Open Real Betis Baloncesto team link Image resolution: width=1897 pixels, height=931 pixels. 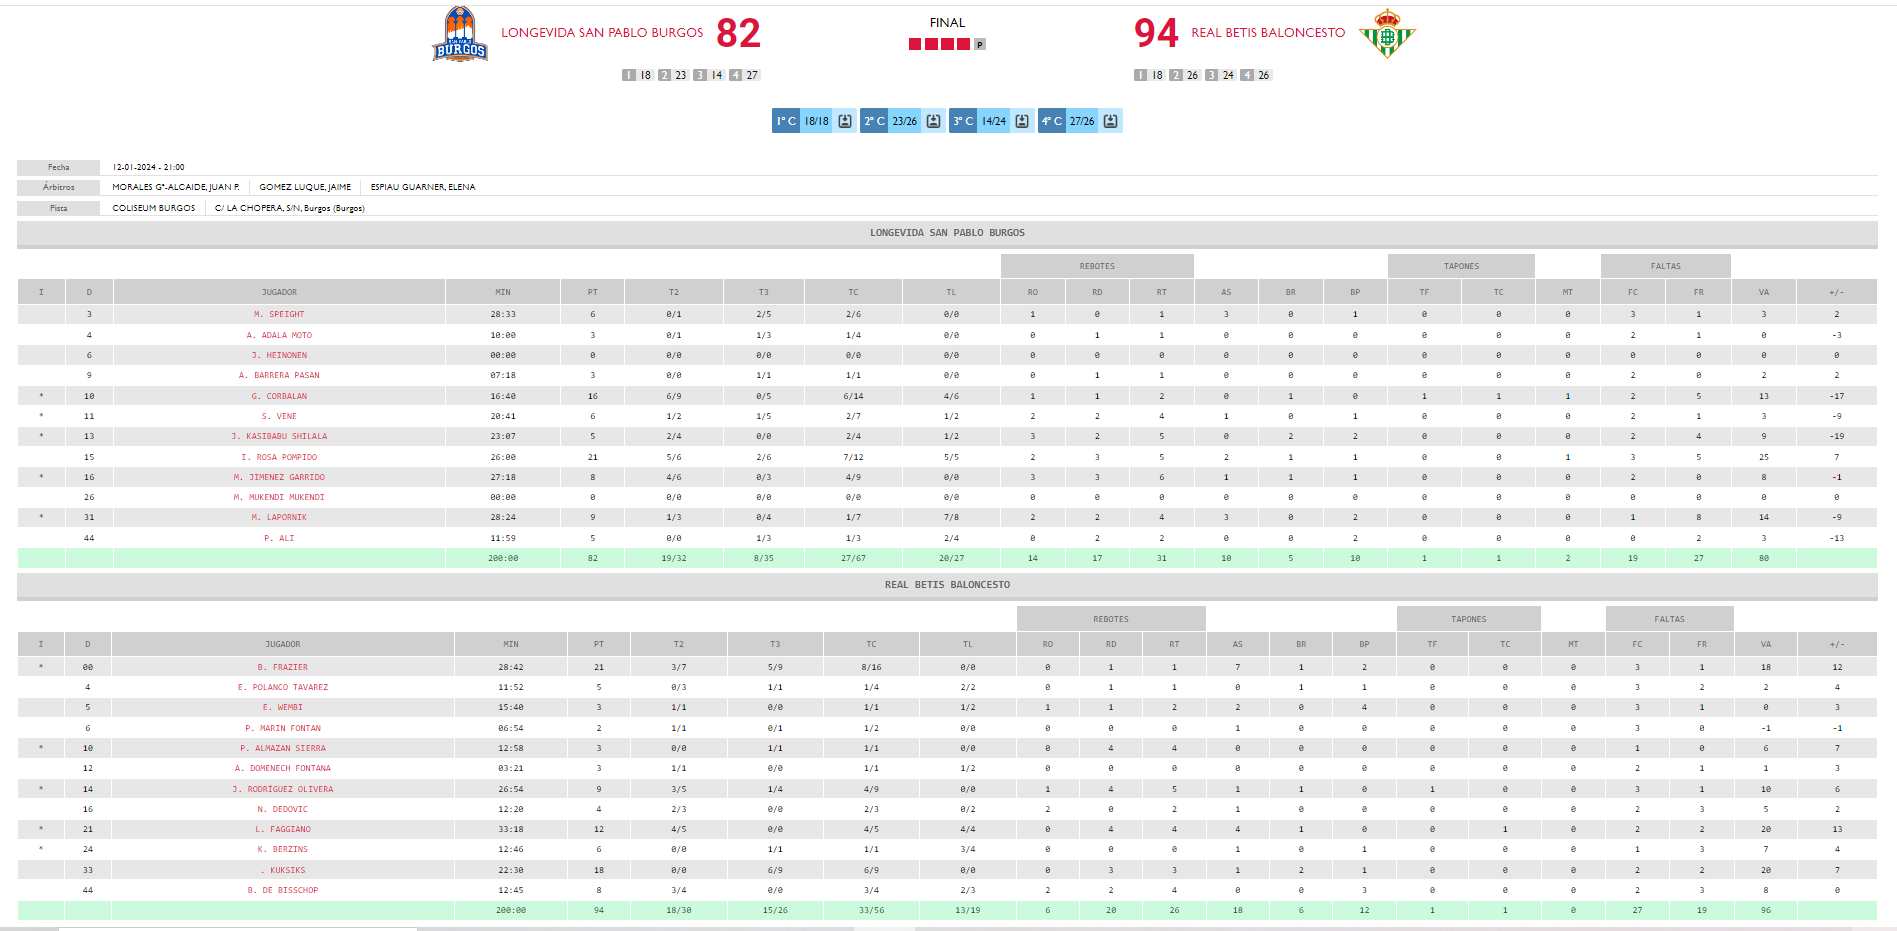coord(1268,33)
